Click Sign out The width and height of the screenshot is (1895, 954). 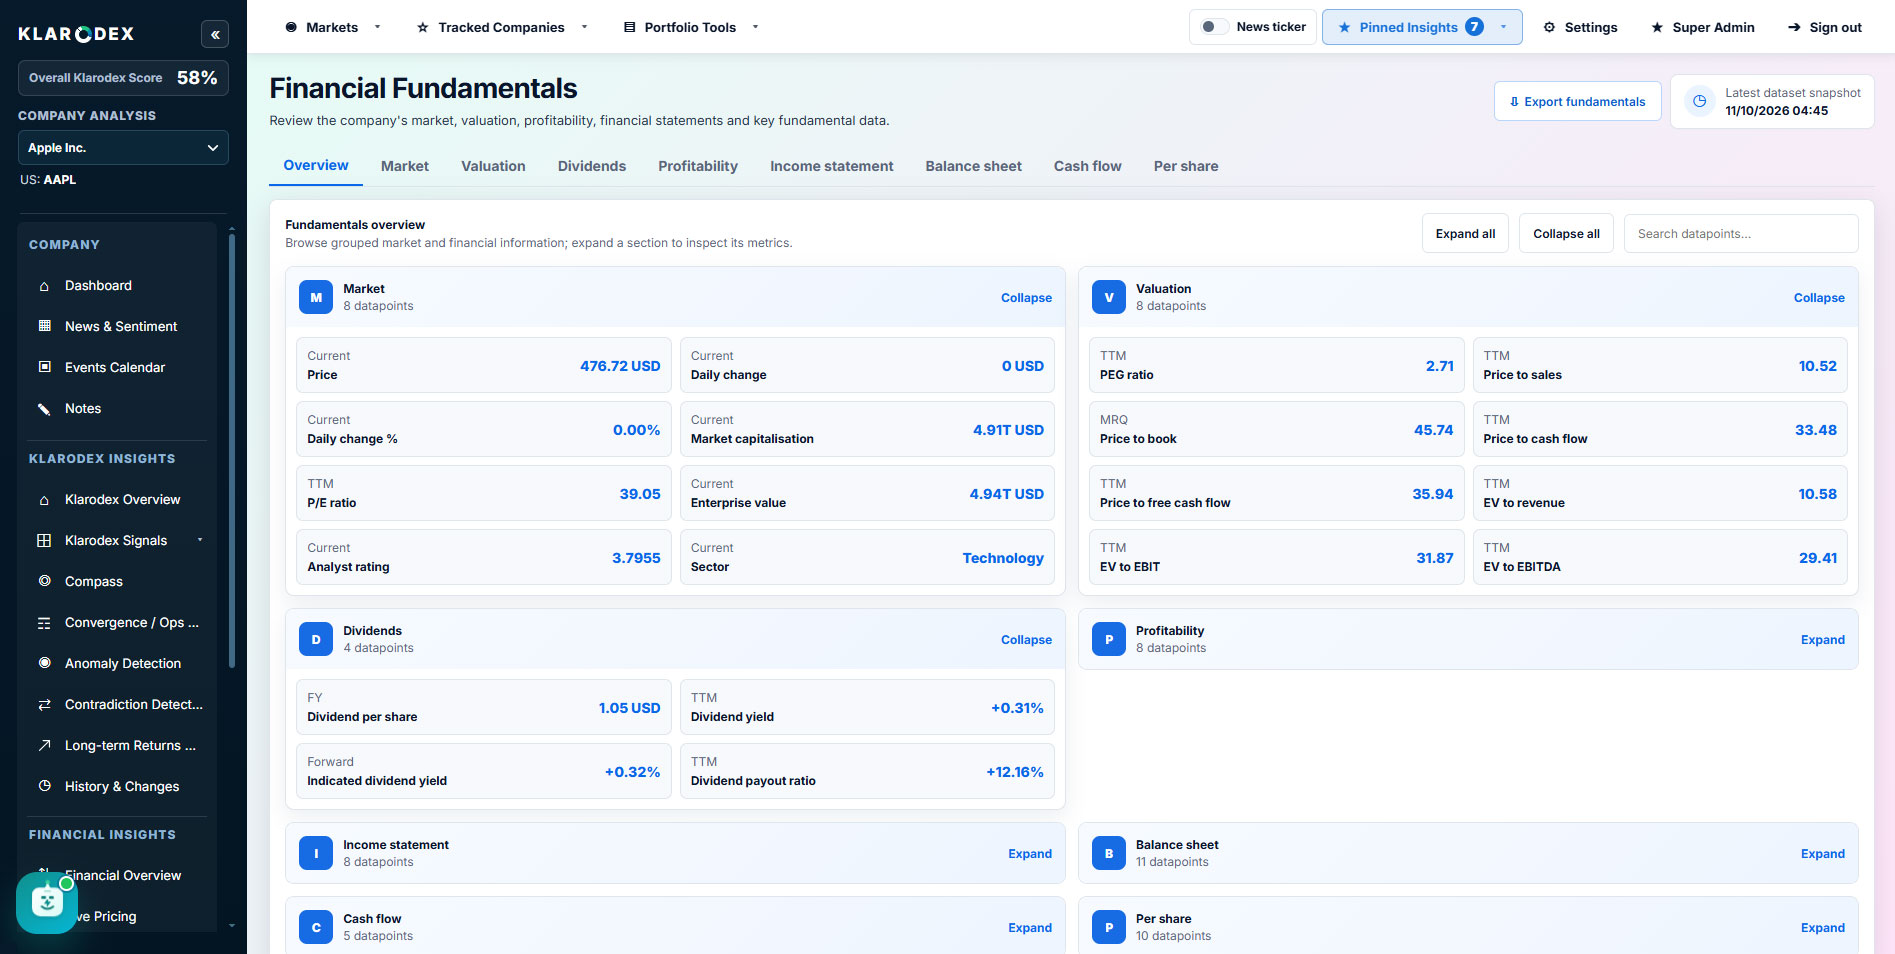pyautogui.click(x=1824, y=27)
